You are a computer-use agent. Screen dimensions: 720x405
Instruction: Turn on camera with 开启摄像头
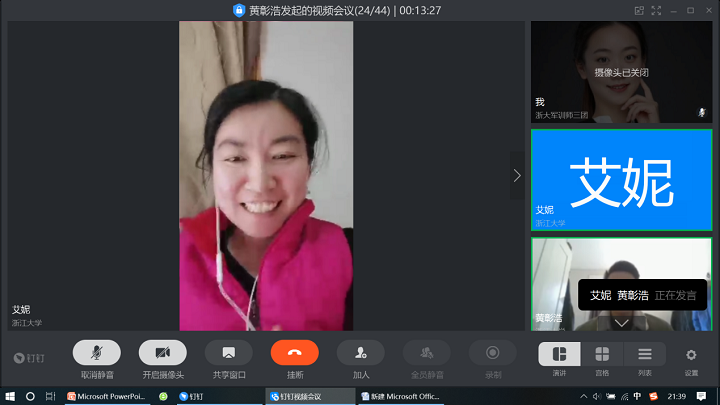(162, 353)
